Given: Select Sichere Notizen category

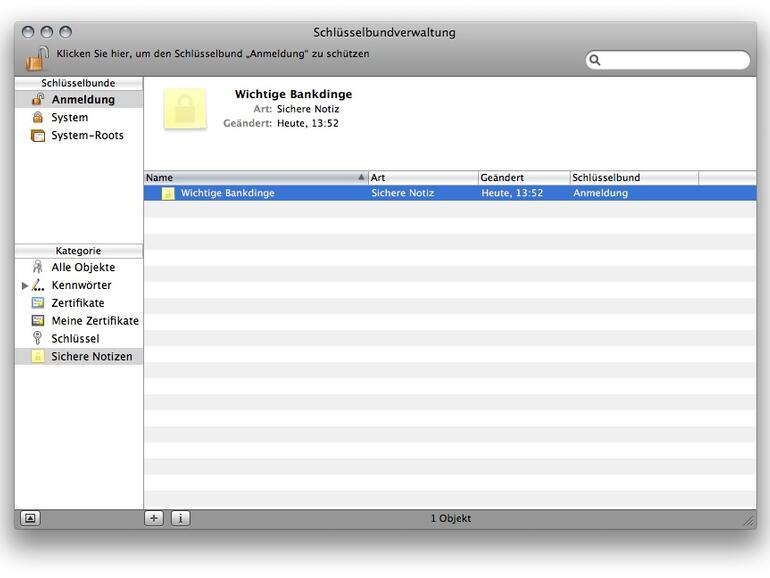Looking at the screenshot, I should click(91, 357).
